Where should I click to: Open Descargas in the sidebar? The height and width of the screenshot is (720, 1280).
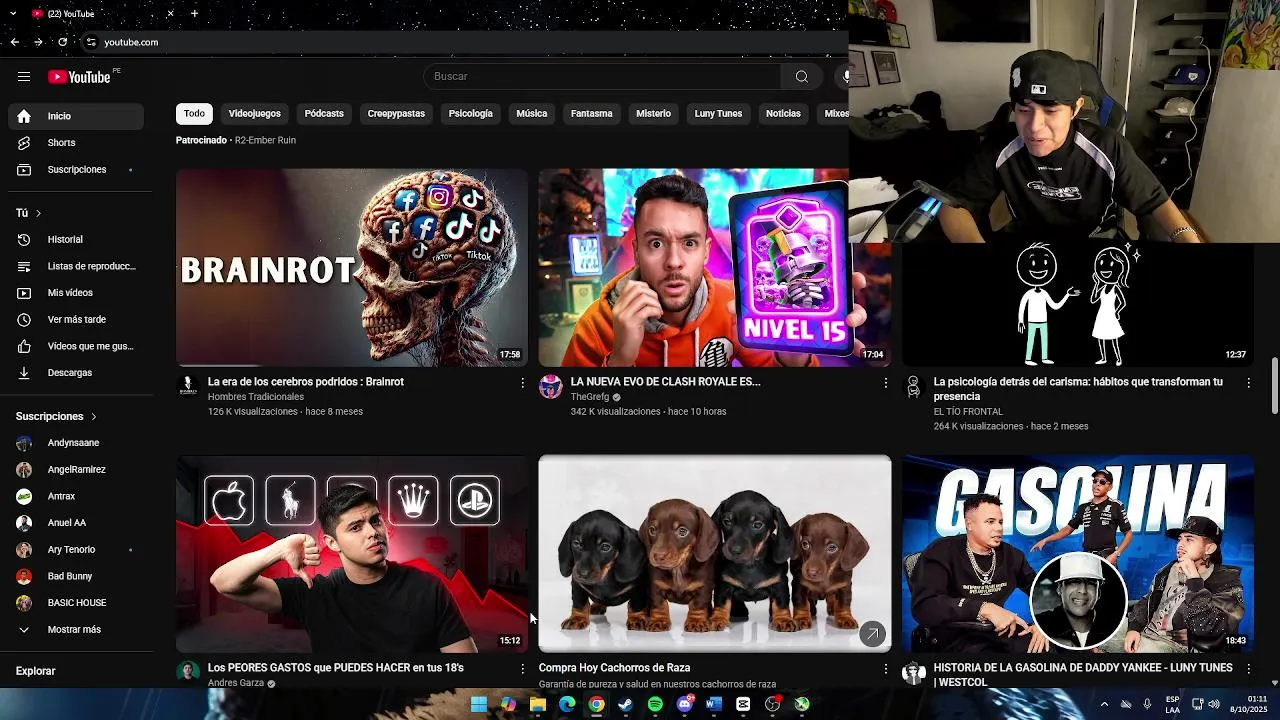point(76,373)
